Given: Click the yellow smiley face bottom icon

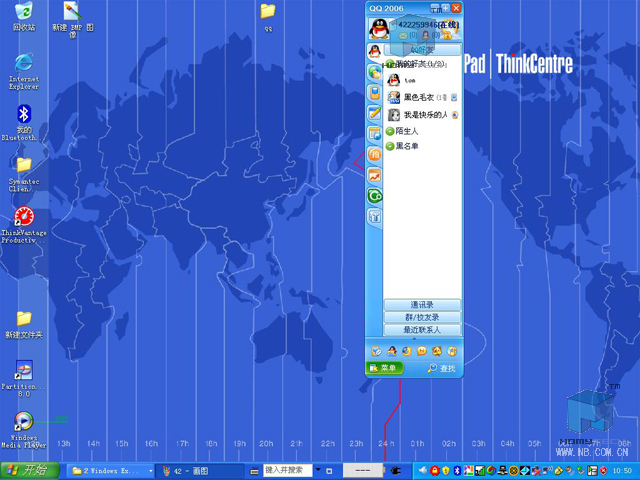Looking at the screenshot, I should click(x=422, y=351).
